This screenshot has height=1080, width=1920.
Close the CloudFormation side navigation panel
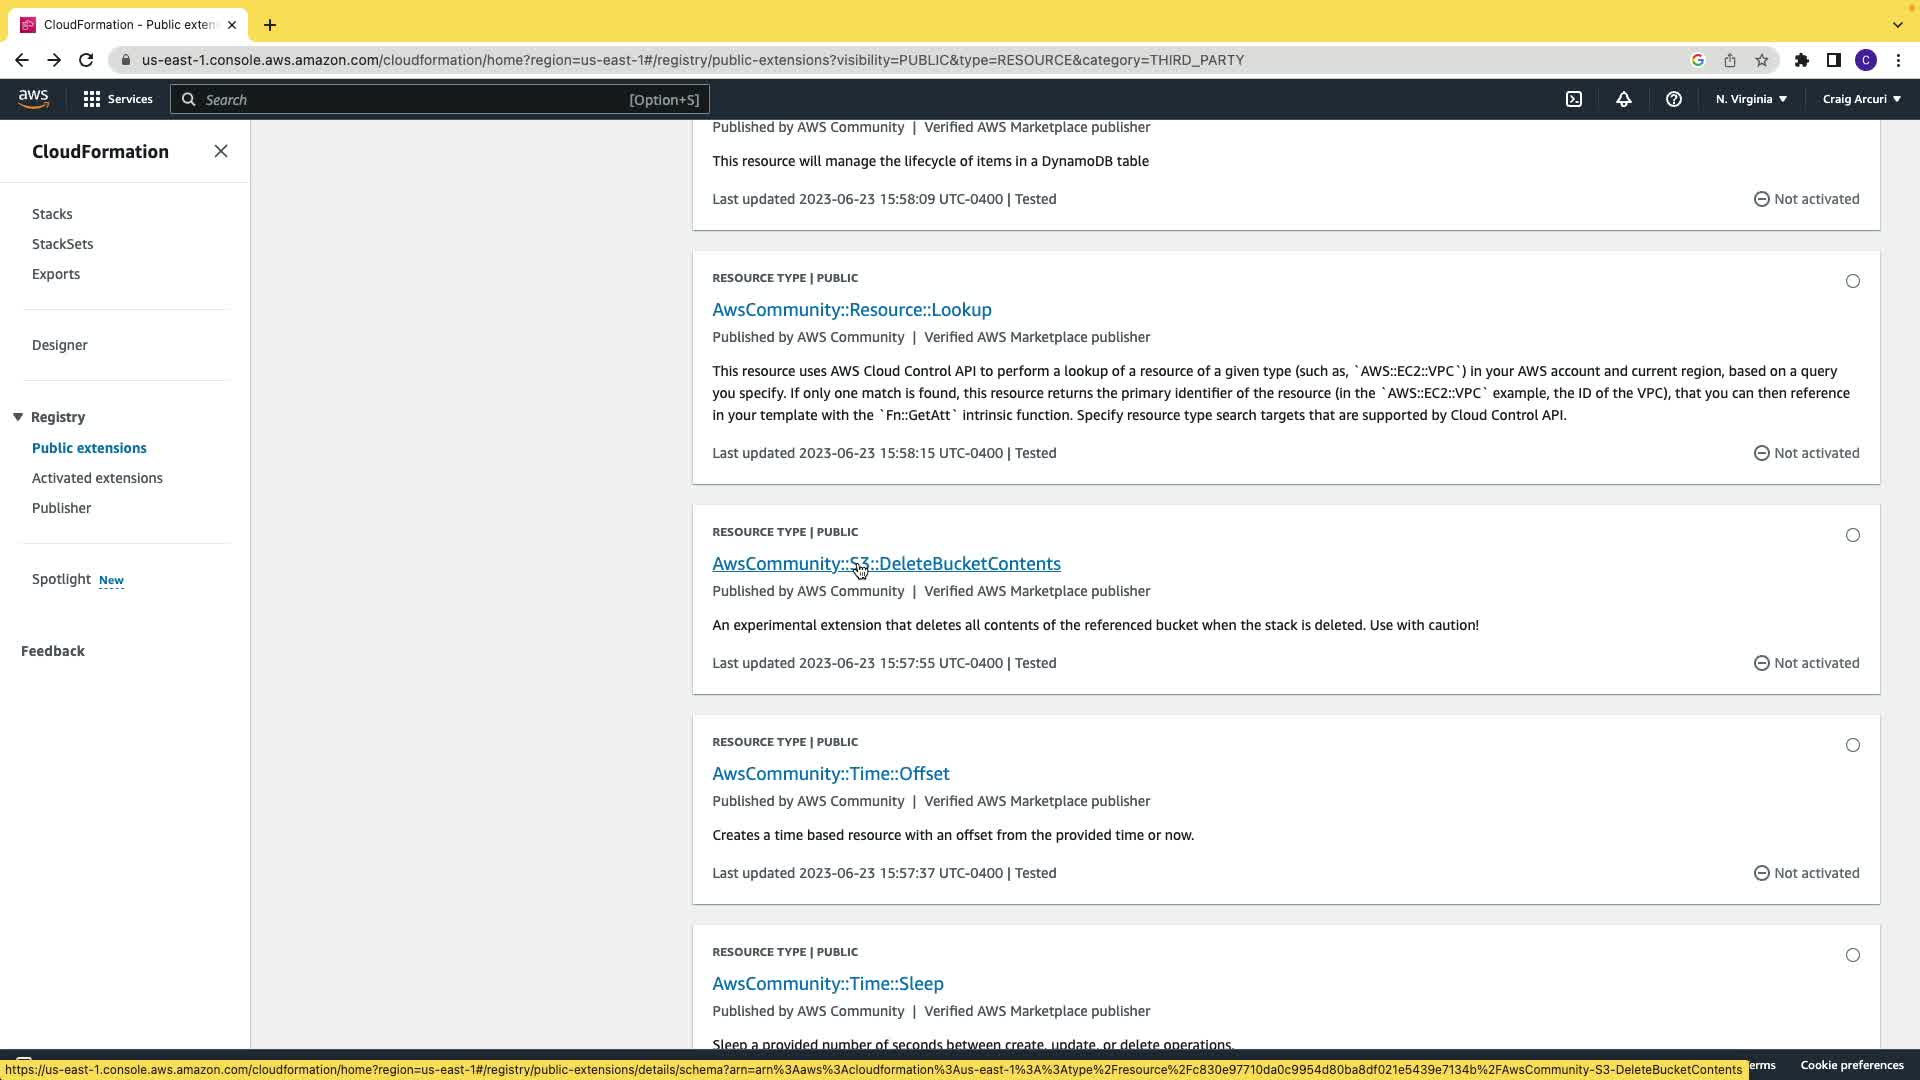click(x=221, y=151)
